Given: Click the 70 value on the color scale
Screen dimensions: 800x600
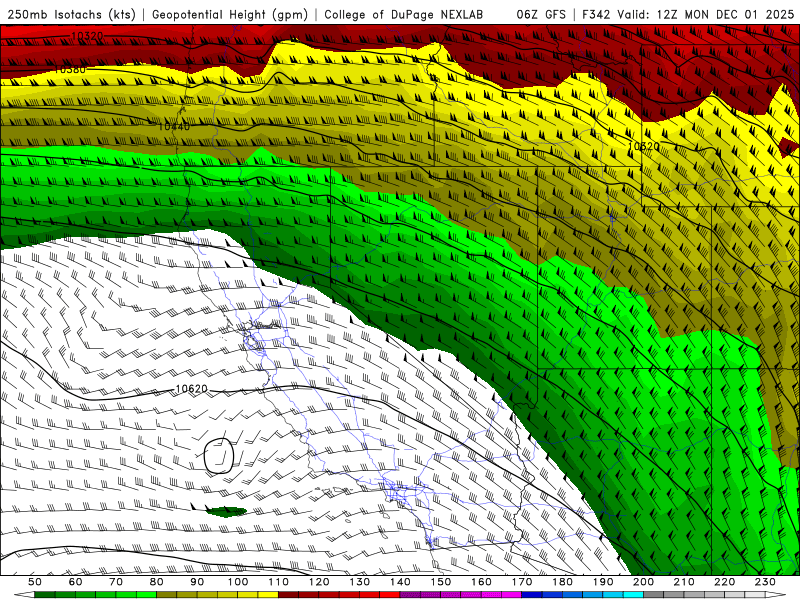Looking at the screenshot, I should [x=116, y=582].
